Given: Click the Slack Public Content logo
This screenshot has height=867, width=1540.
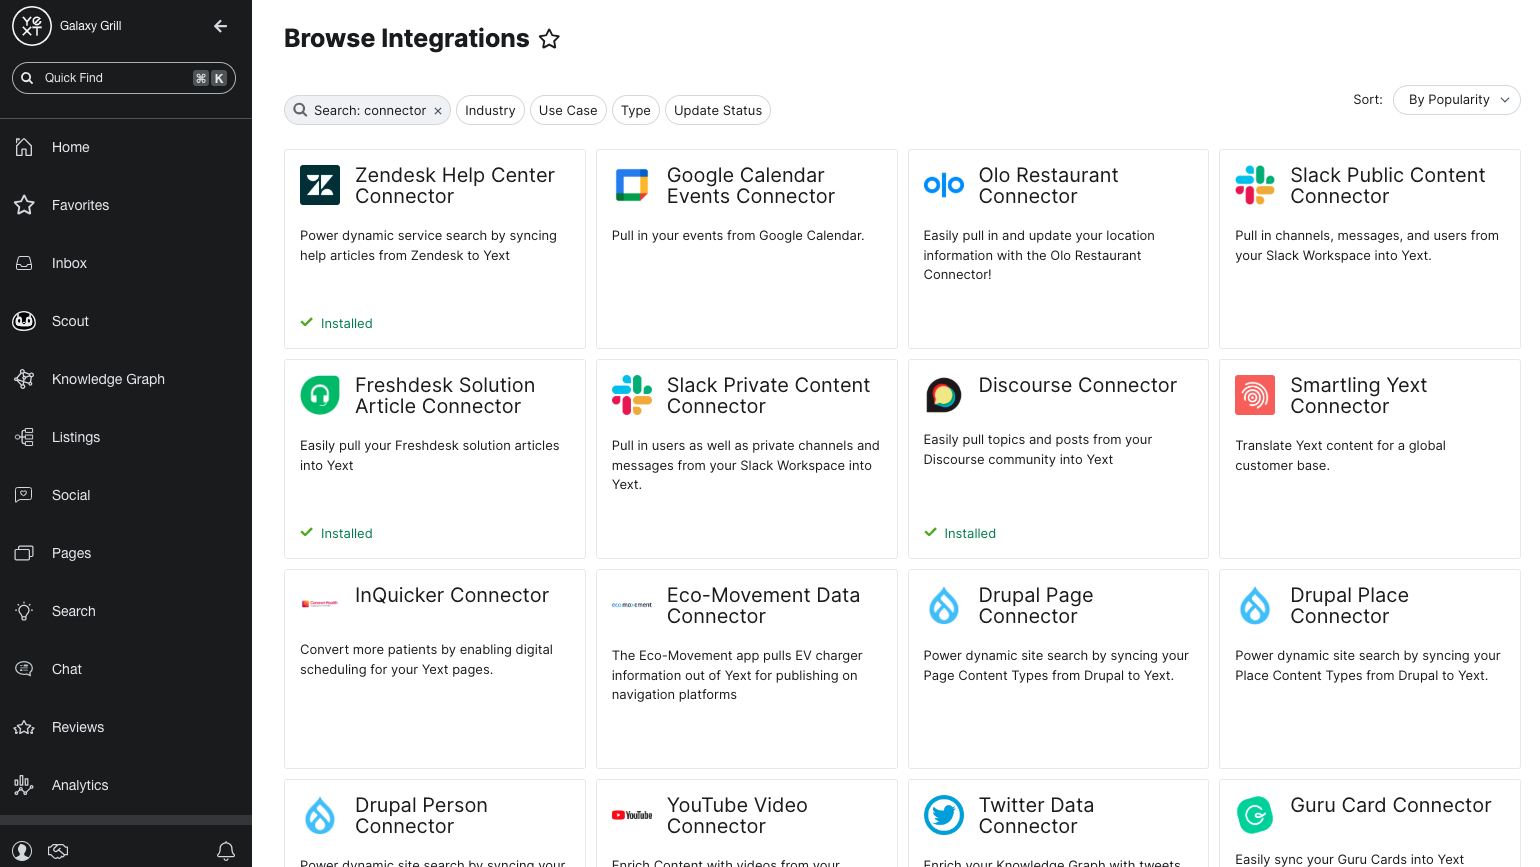Looking at the screenshot, I should [x=1255, y=185].
